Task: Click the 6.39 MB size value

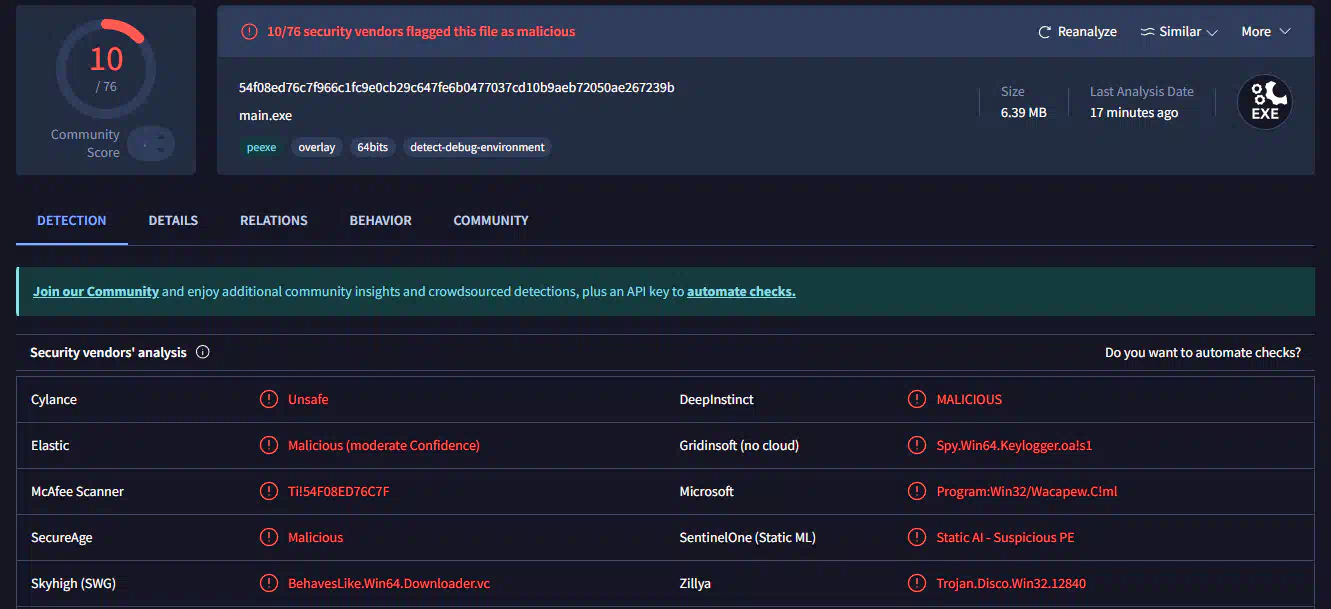Action: [1024, 113]
